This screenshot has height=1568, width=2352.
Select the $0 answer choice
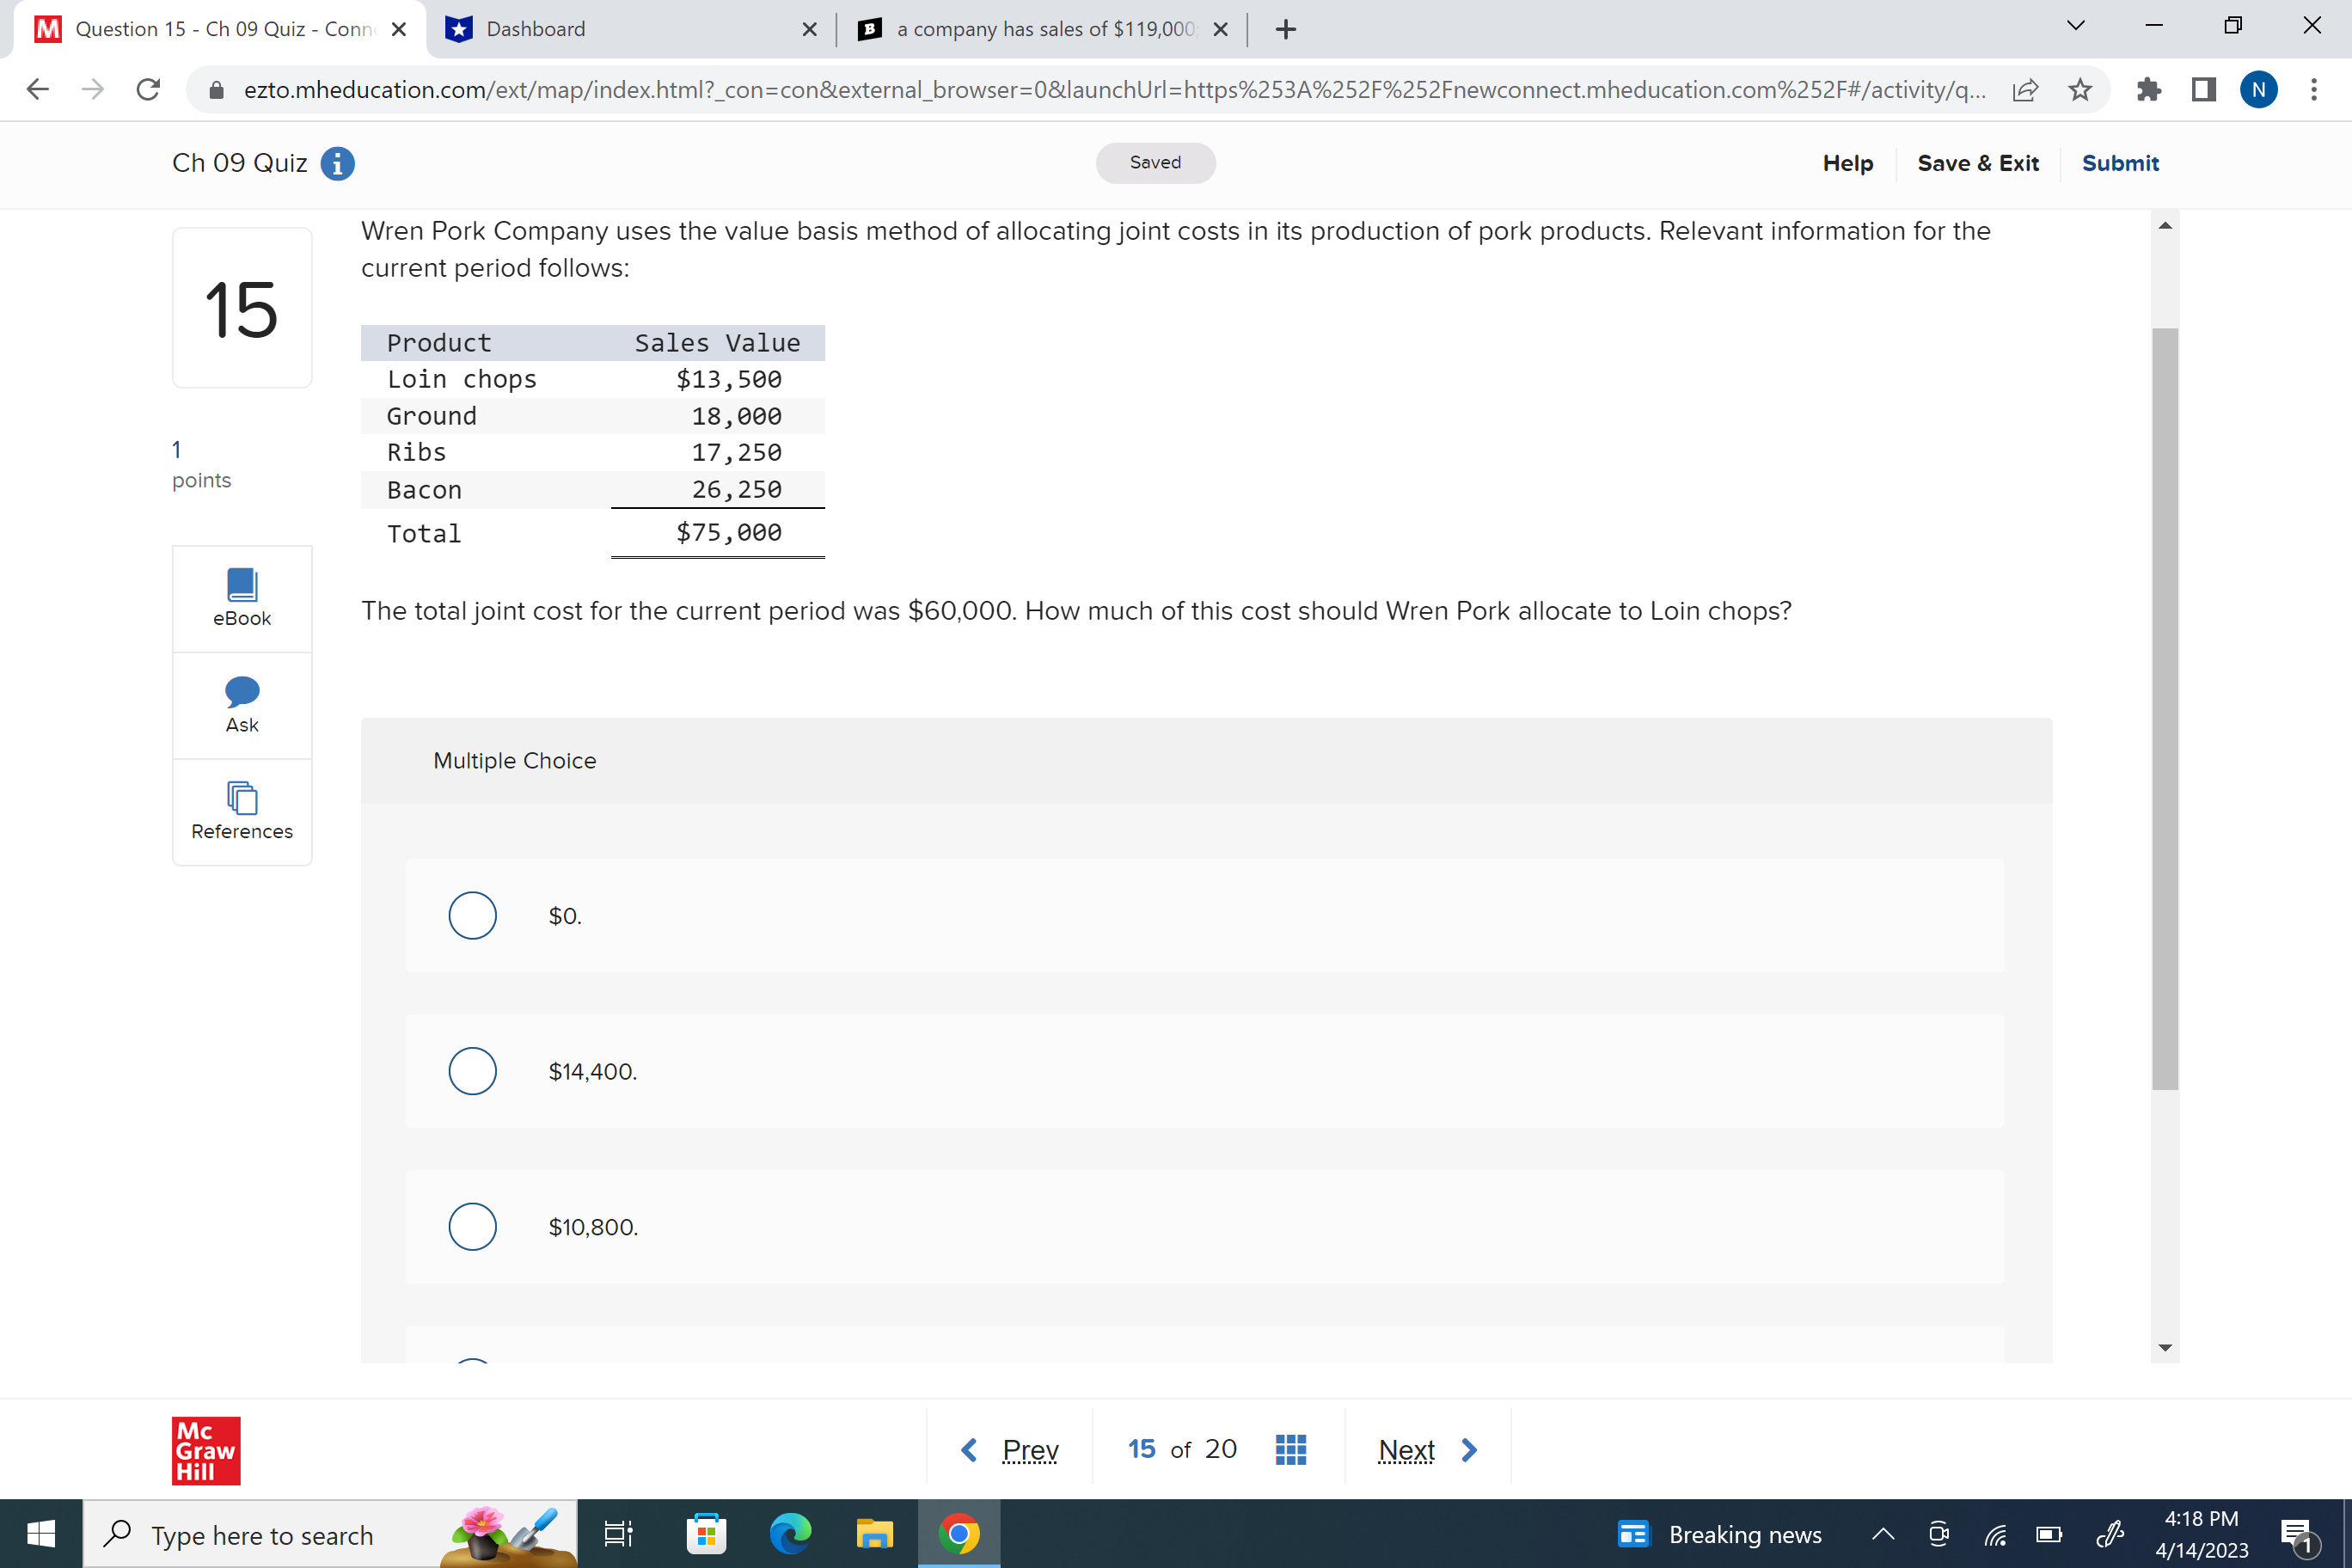coord(472,914)
